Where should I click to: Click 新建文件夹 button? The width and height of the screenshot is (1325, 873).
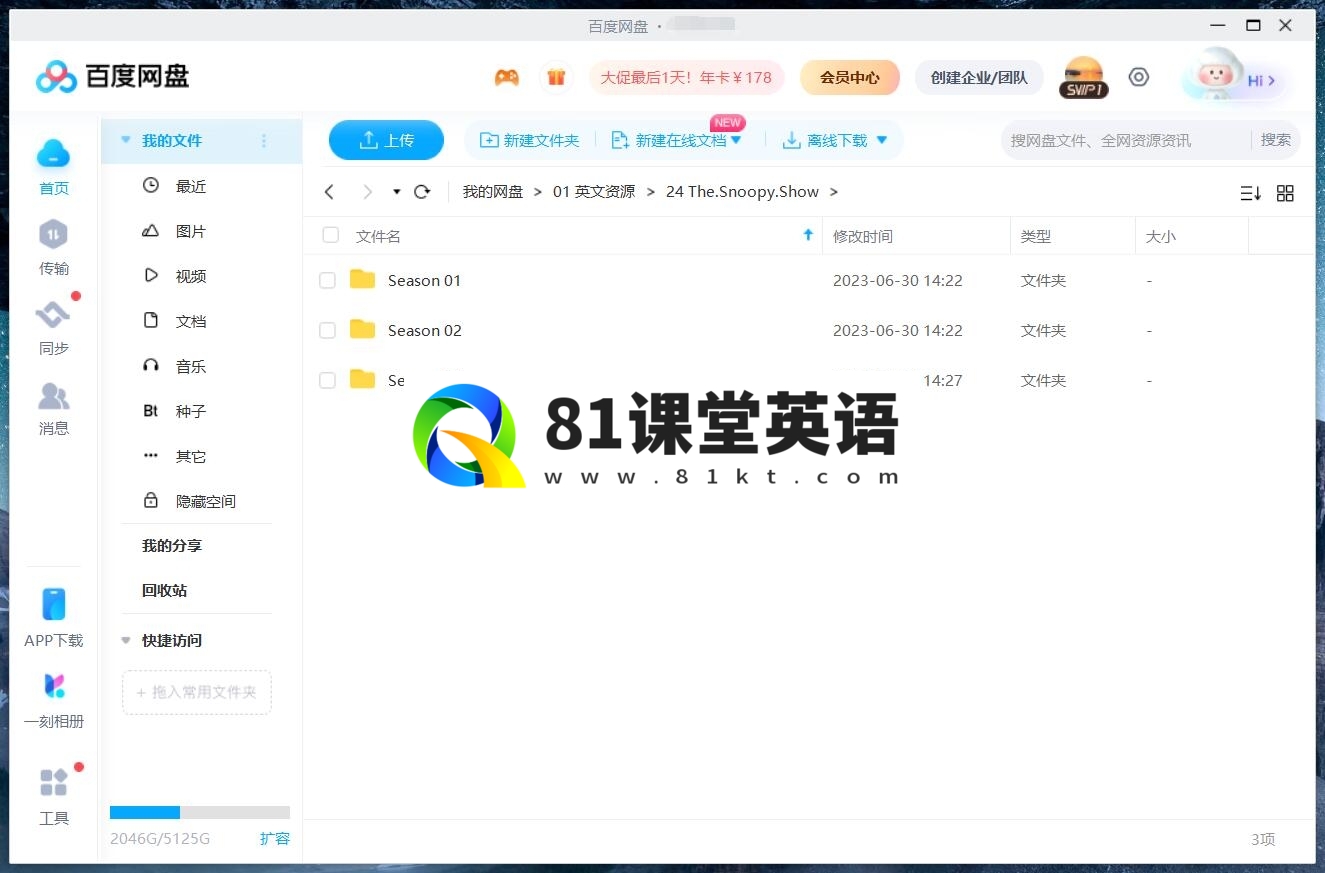pos(530,140)
